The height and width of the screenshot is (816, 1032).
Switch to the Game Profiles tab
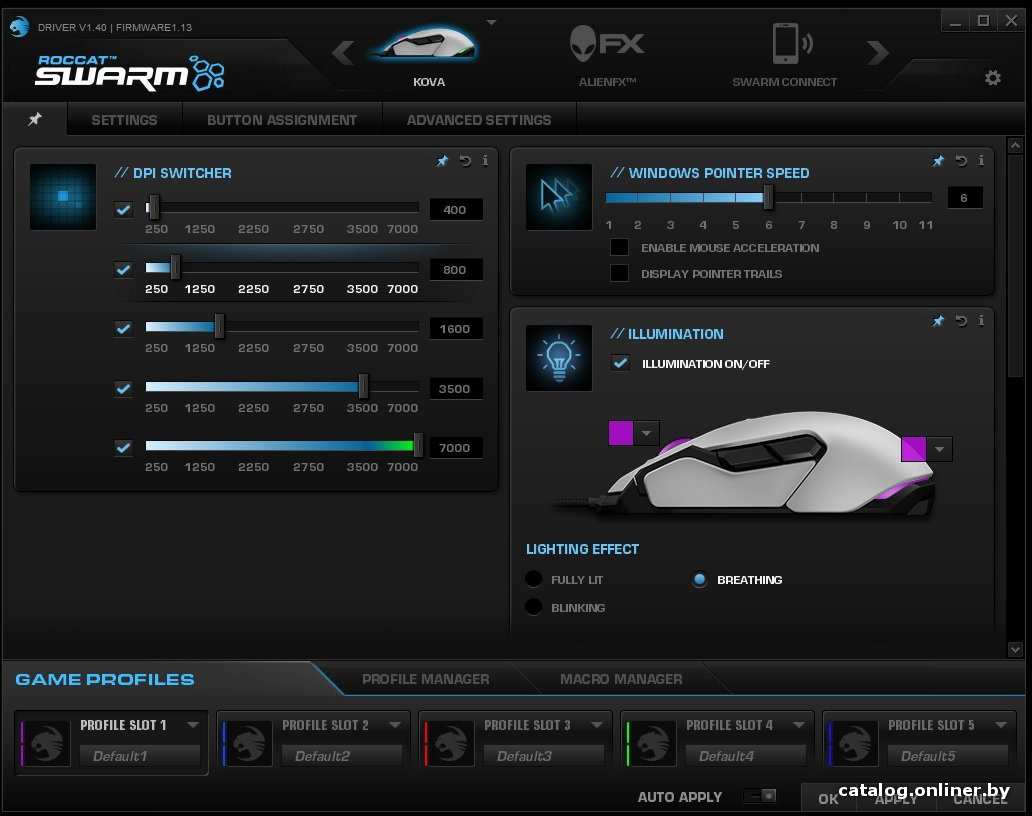tap(105, 679)
